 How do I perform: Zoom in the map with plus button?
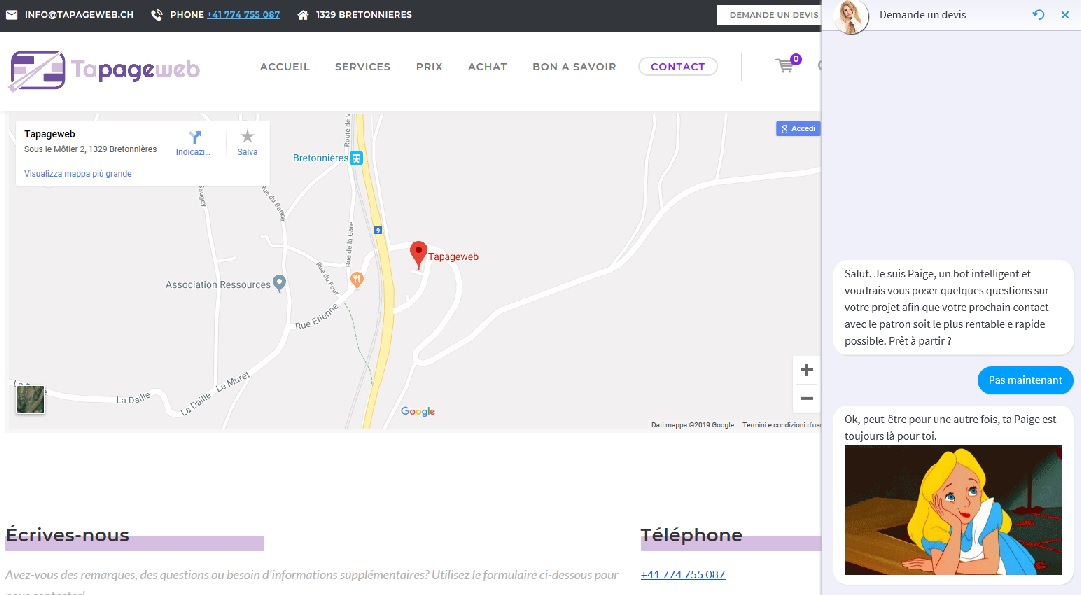(807, 370)
